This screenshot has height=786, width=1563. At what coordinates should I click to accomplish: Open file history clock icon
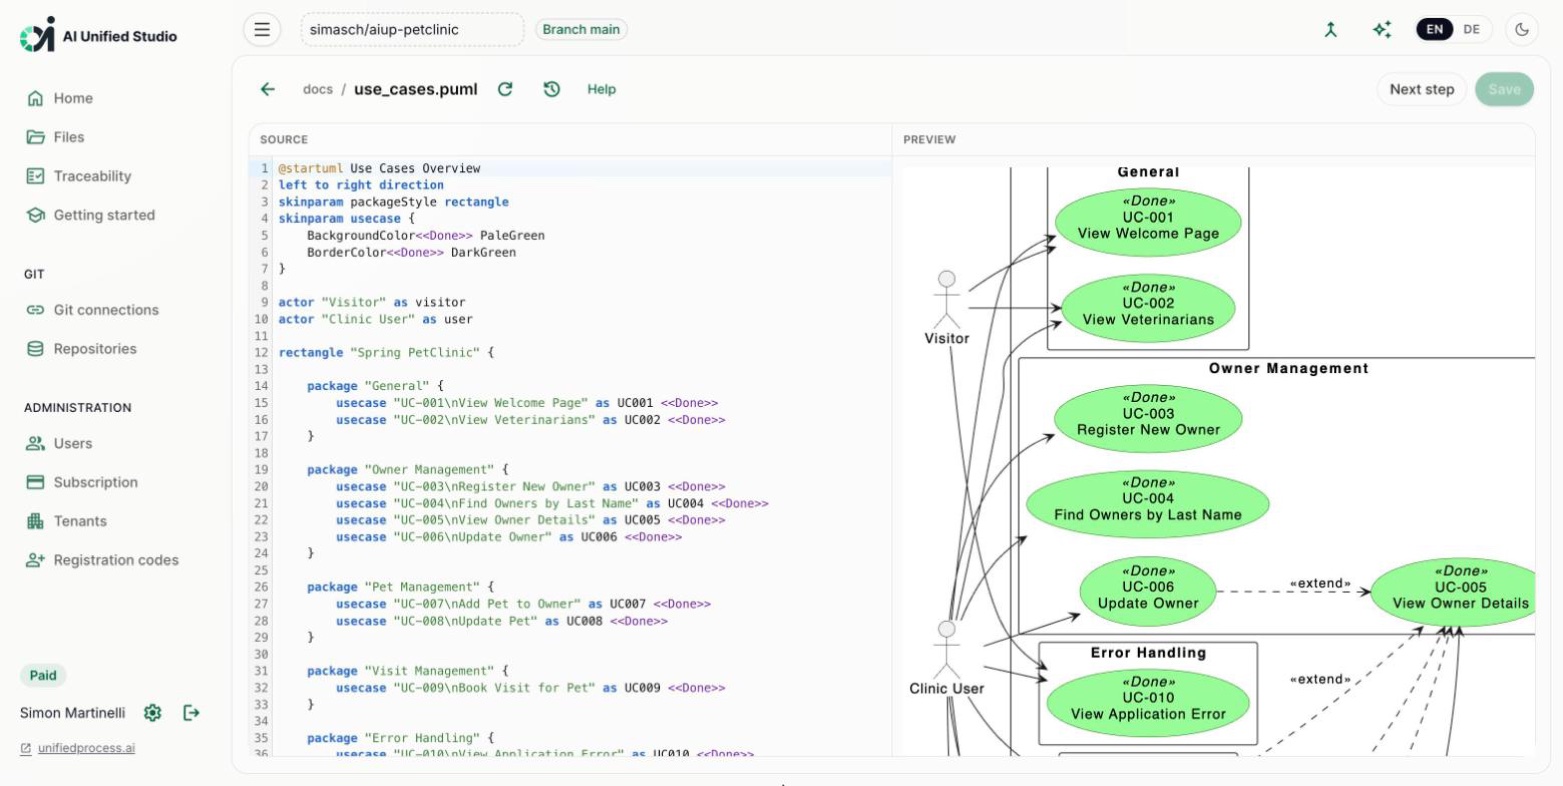(x=551, y=89)
